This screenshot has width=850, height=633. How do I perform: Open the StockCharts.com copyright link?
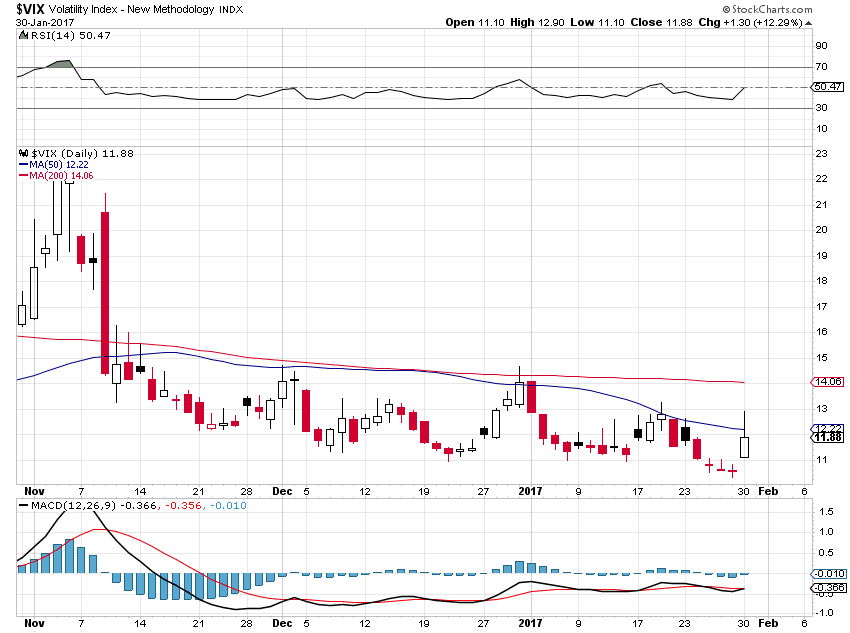767,8
